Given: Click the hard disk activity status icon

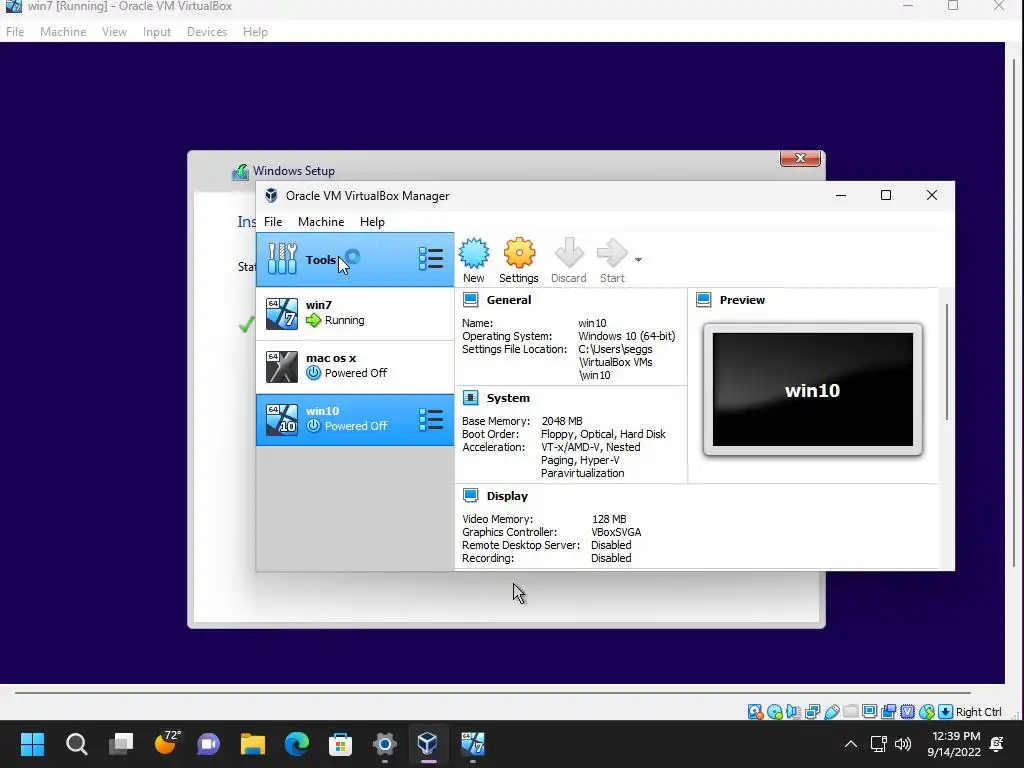Looking at the screenshot, I should pos(755,712).
